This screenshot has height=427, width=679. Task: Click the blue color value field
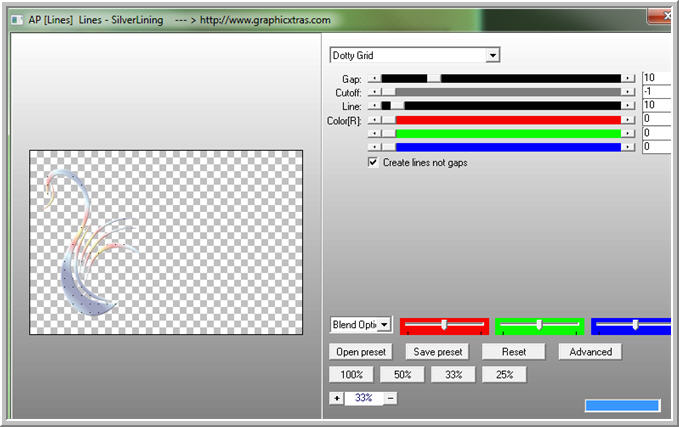[656, 146]
